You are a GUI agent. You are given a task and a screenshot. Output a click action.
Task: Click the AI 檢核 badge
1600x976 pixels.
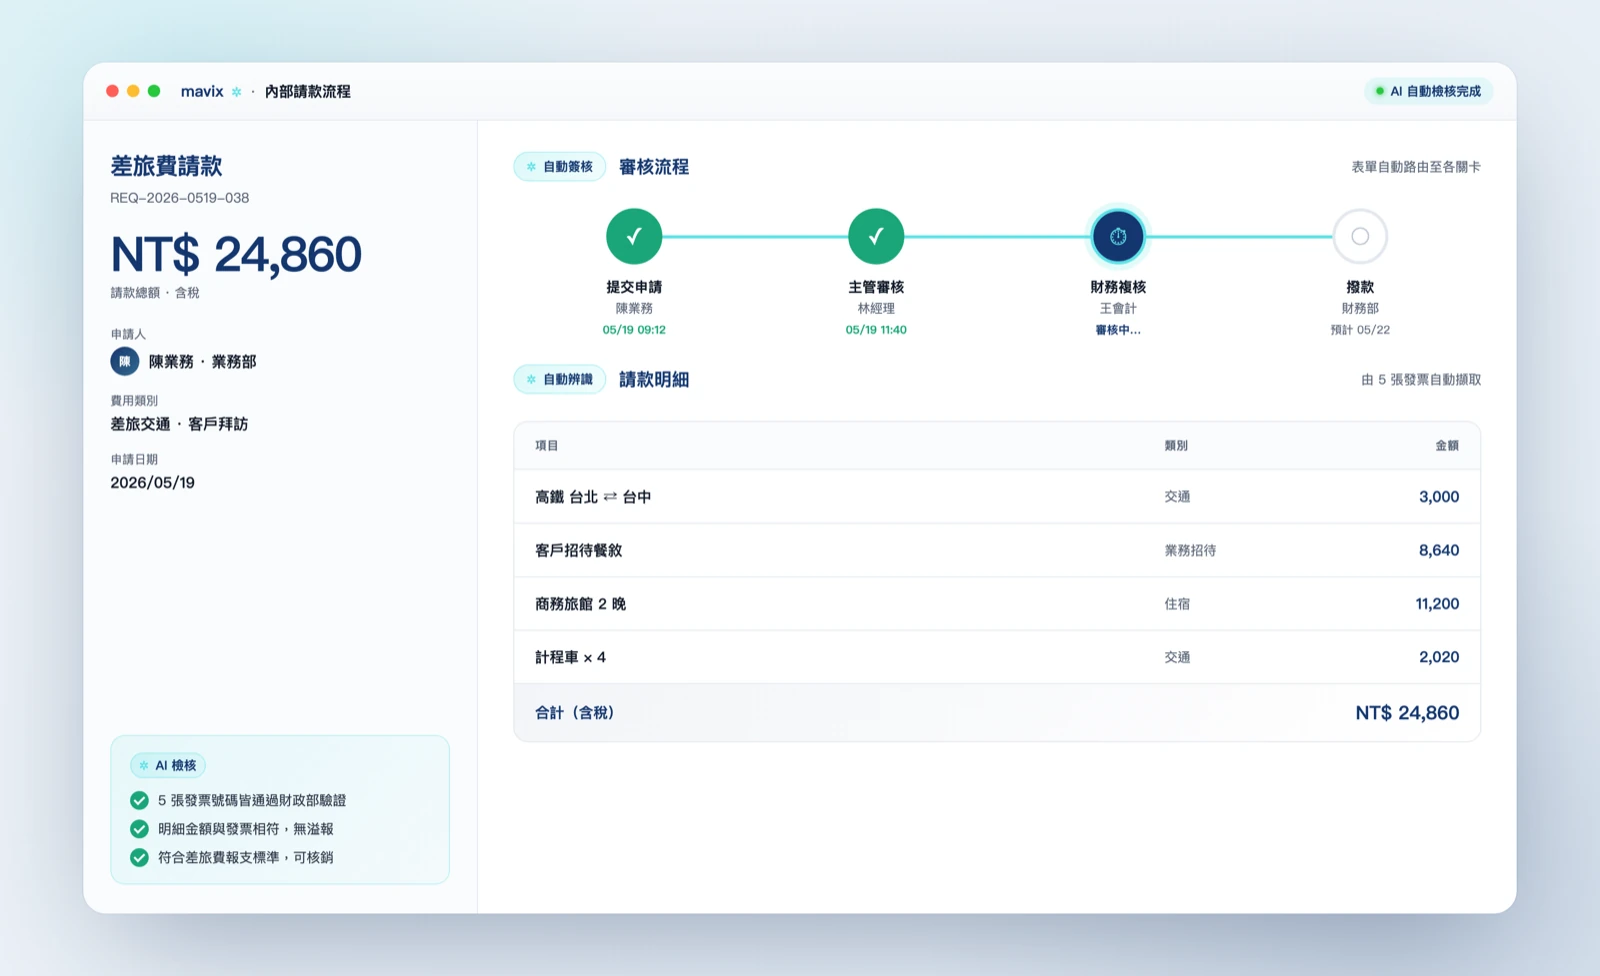[168, 765]
